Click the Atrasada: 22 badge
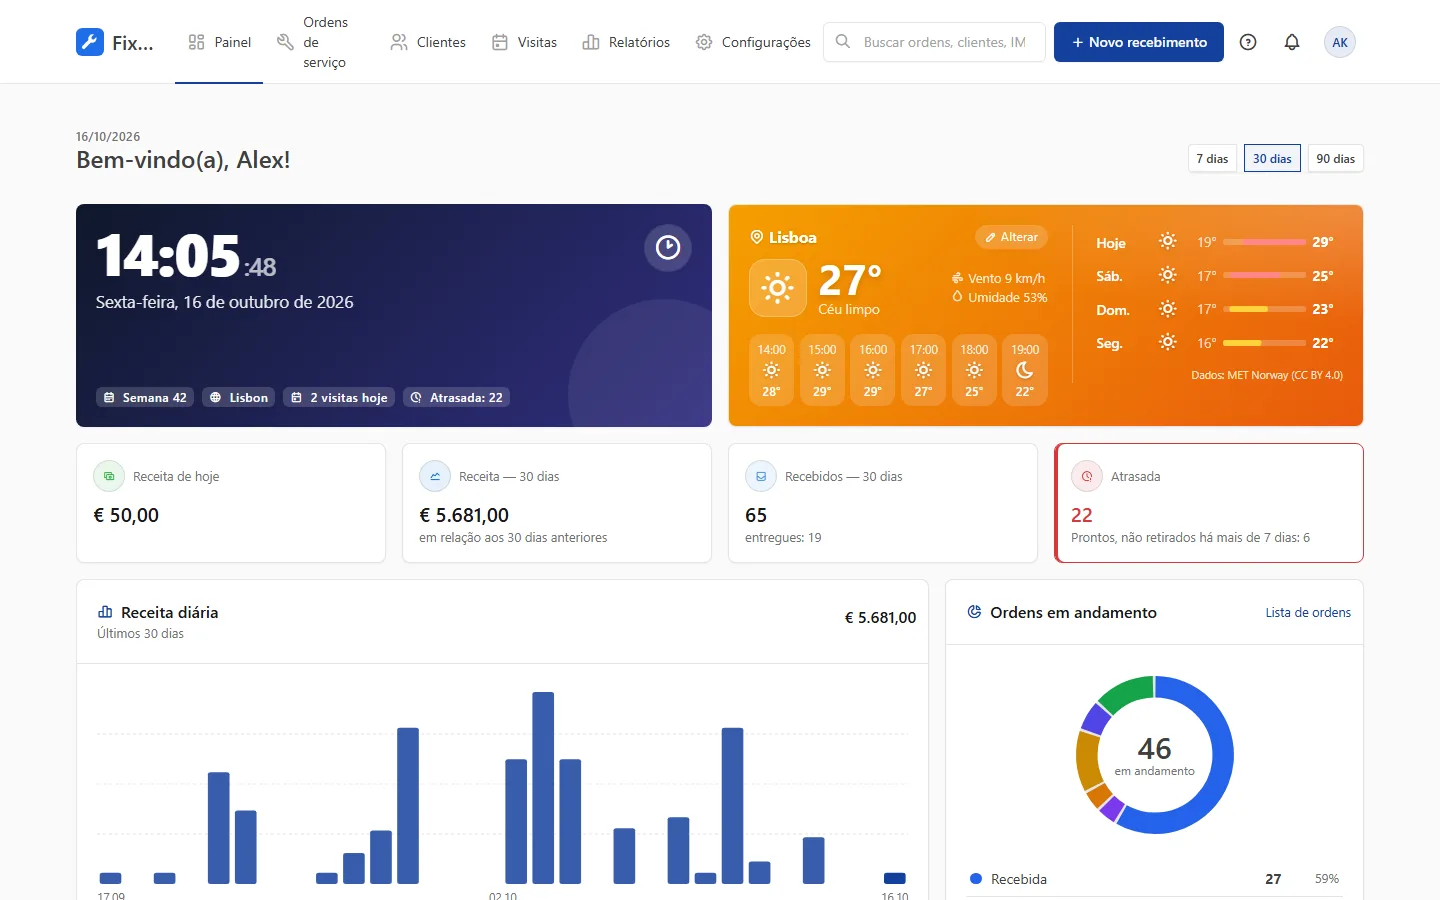 pyautogui.click(x=457, y=398)
